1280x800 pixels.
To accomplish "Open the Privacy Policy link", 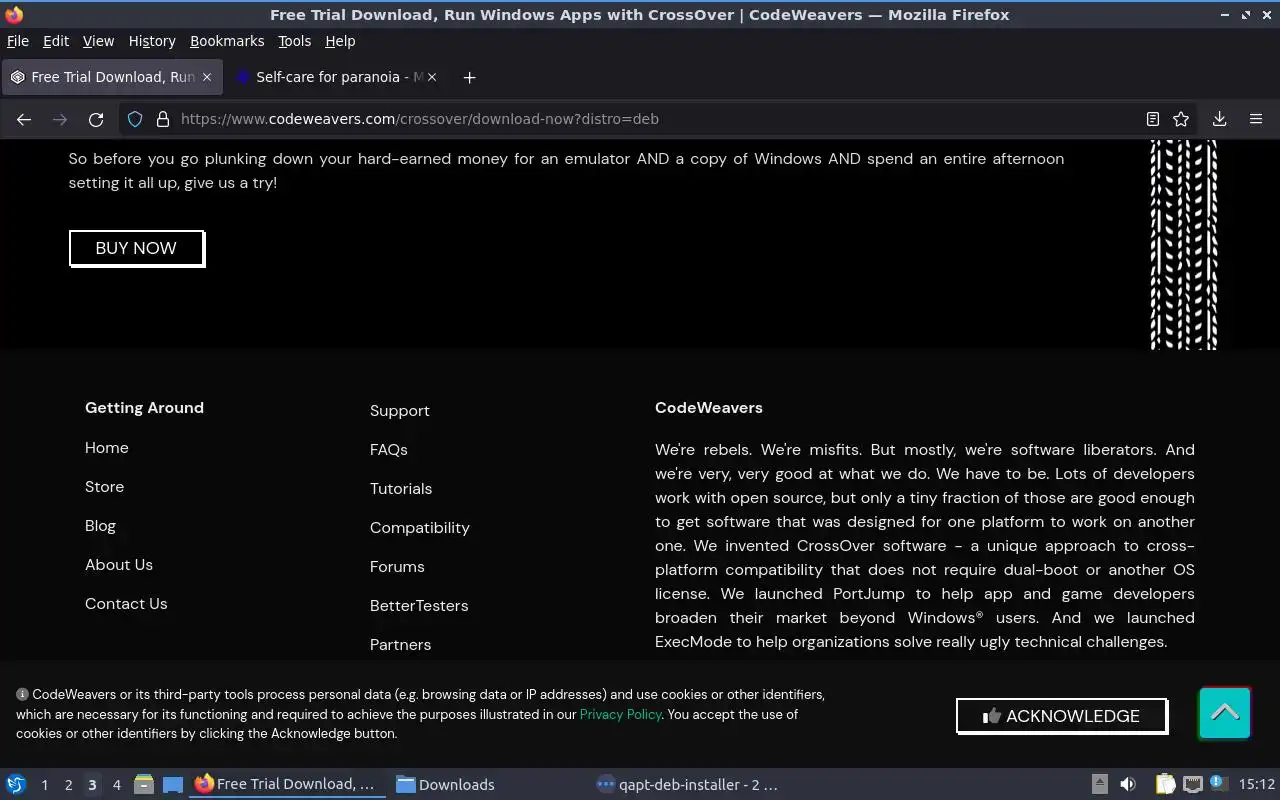I will tap(620, 714).
